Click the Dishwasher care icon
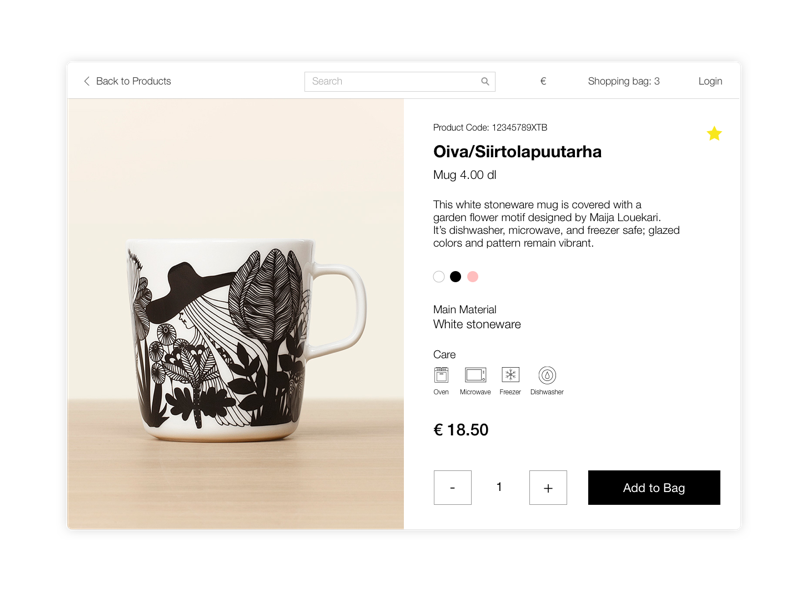 (547, 375)
